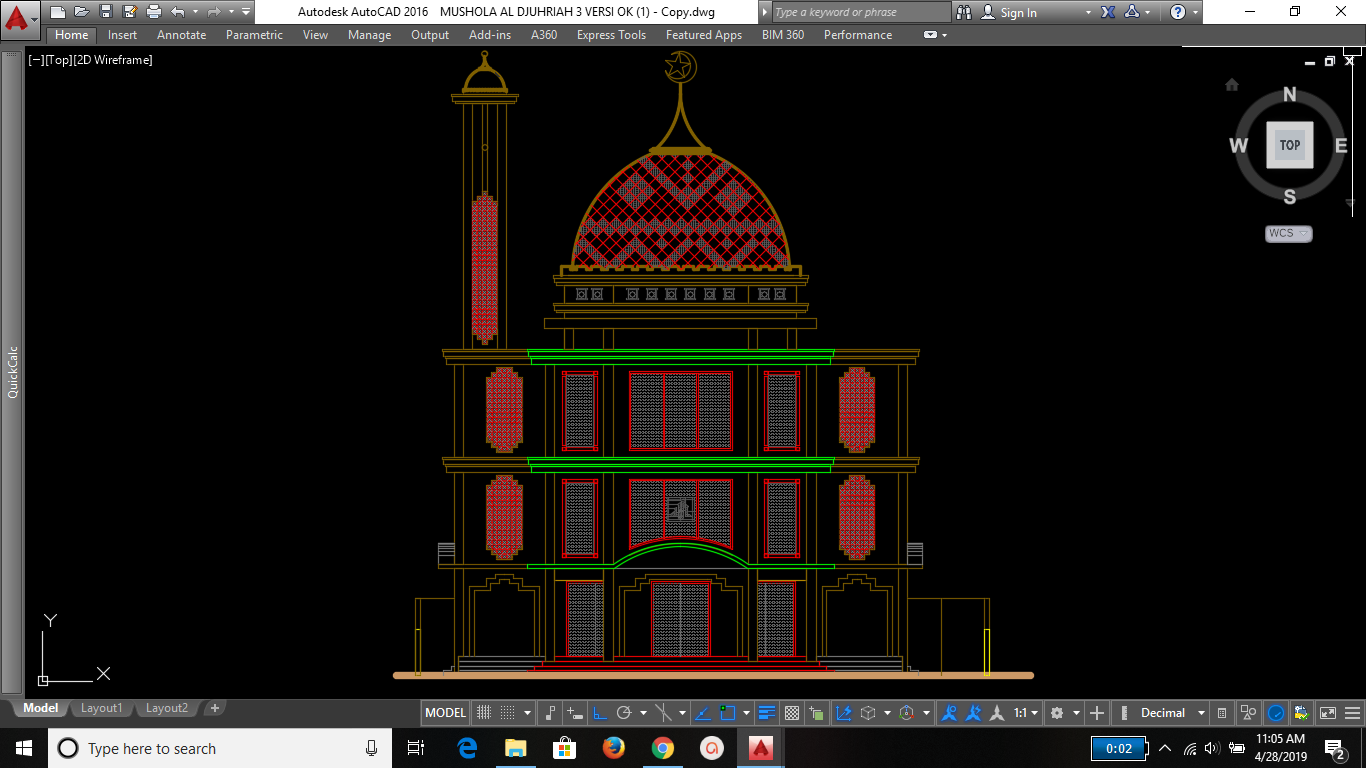
Task: Click the keyword search input field
Action: tap(861, 12)
